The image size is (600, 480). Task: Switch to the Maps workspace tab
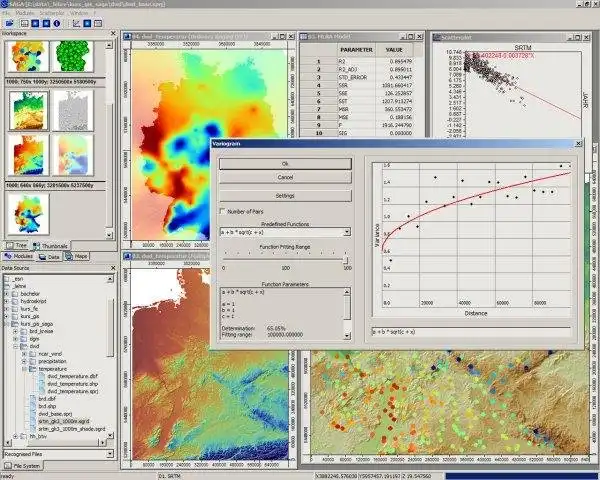77,256
